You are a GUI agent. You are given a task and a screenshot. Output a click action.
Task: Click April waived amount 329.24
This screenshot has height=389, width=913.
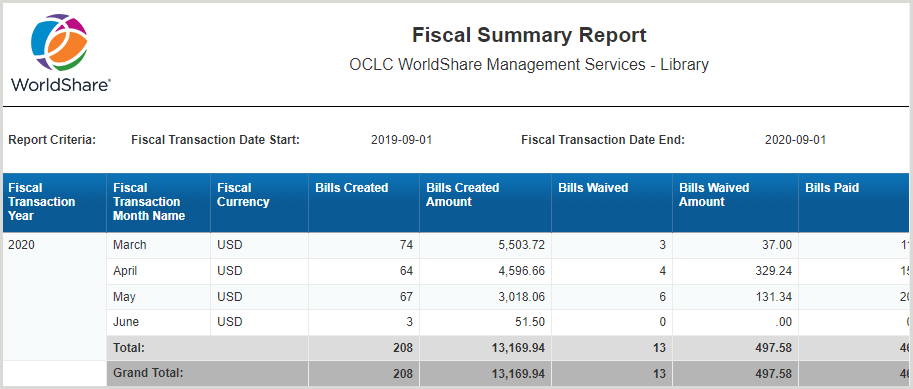point(773,271)
